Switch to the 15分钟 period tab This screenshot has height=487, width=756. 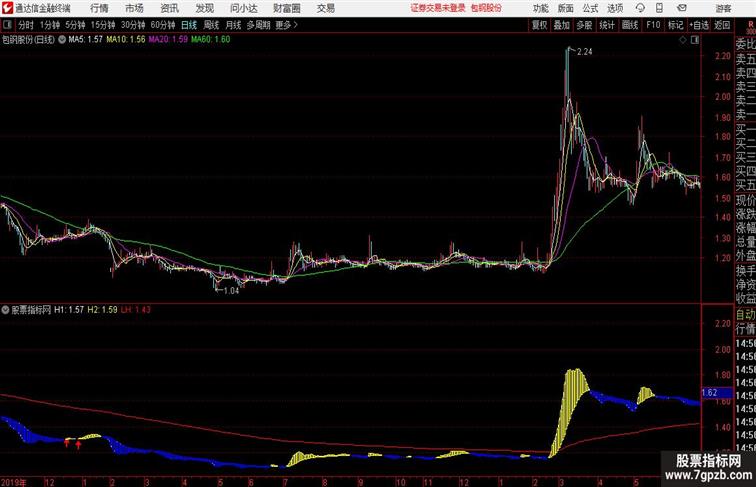tap(103, 25)
